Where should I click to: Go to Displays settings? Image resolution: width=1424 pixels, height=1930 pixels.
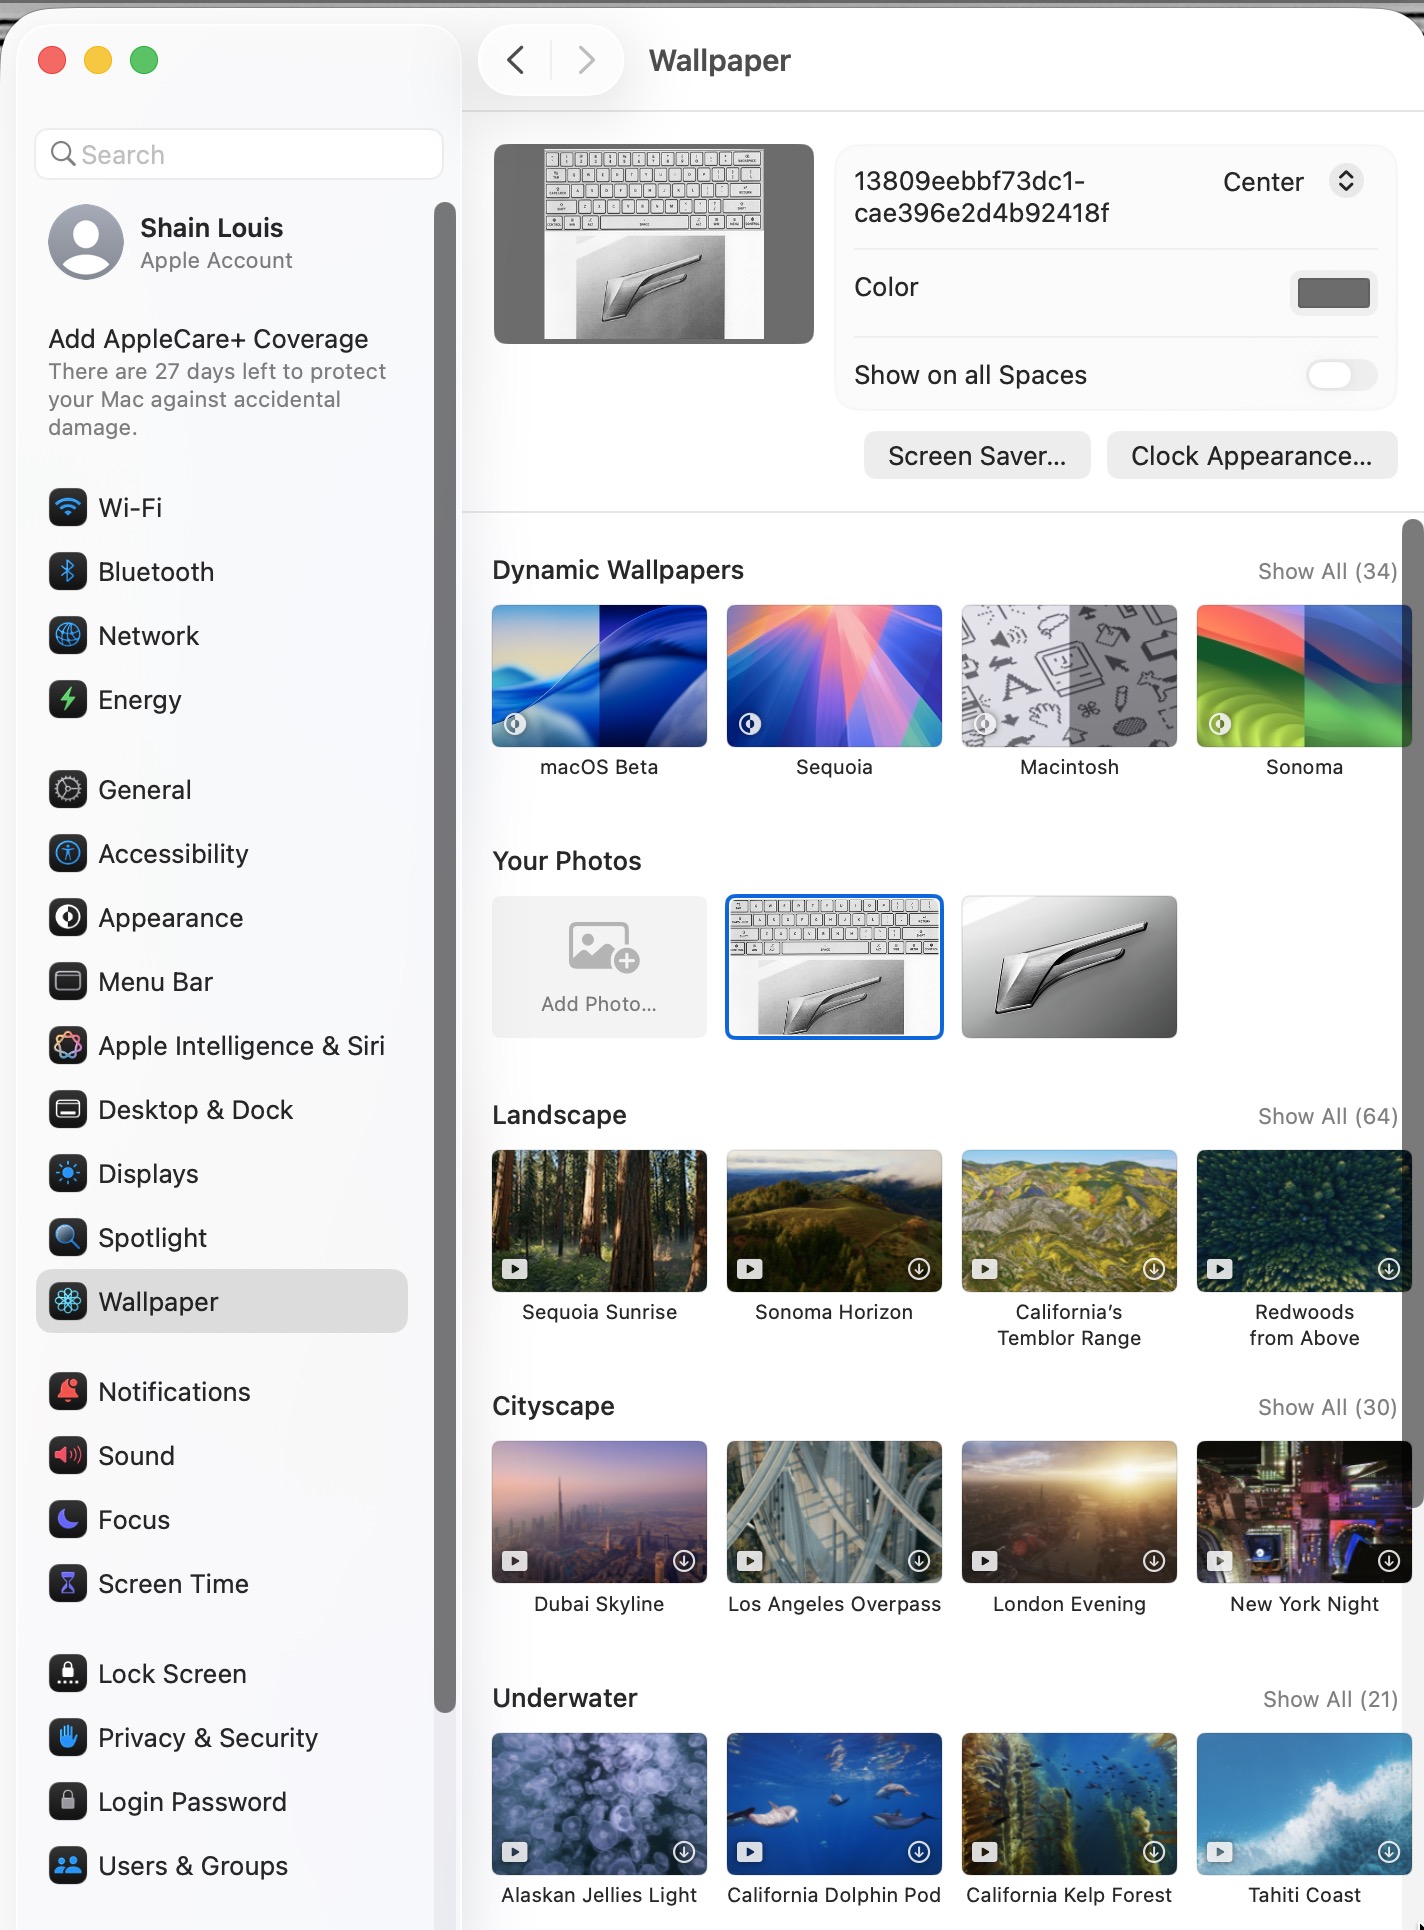(222, 1173)
